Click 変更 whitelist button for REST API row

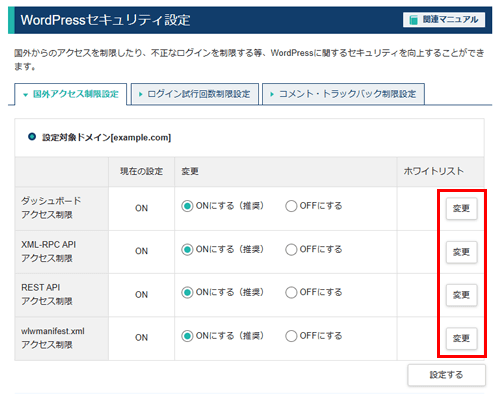point(461,295)
